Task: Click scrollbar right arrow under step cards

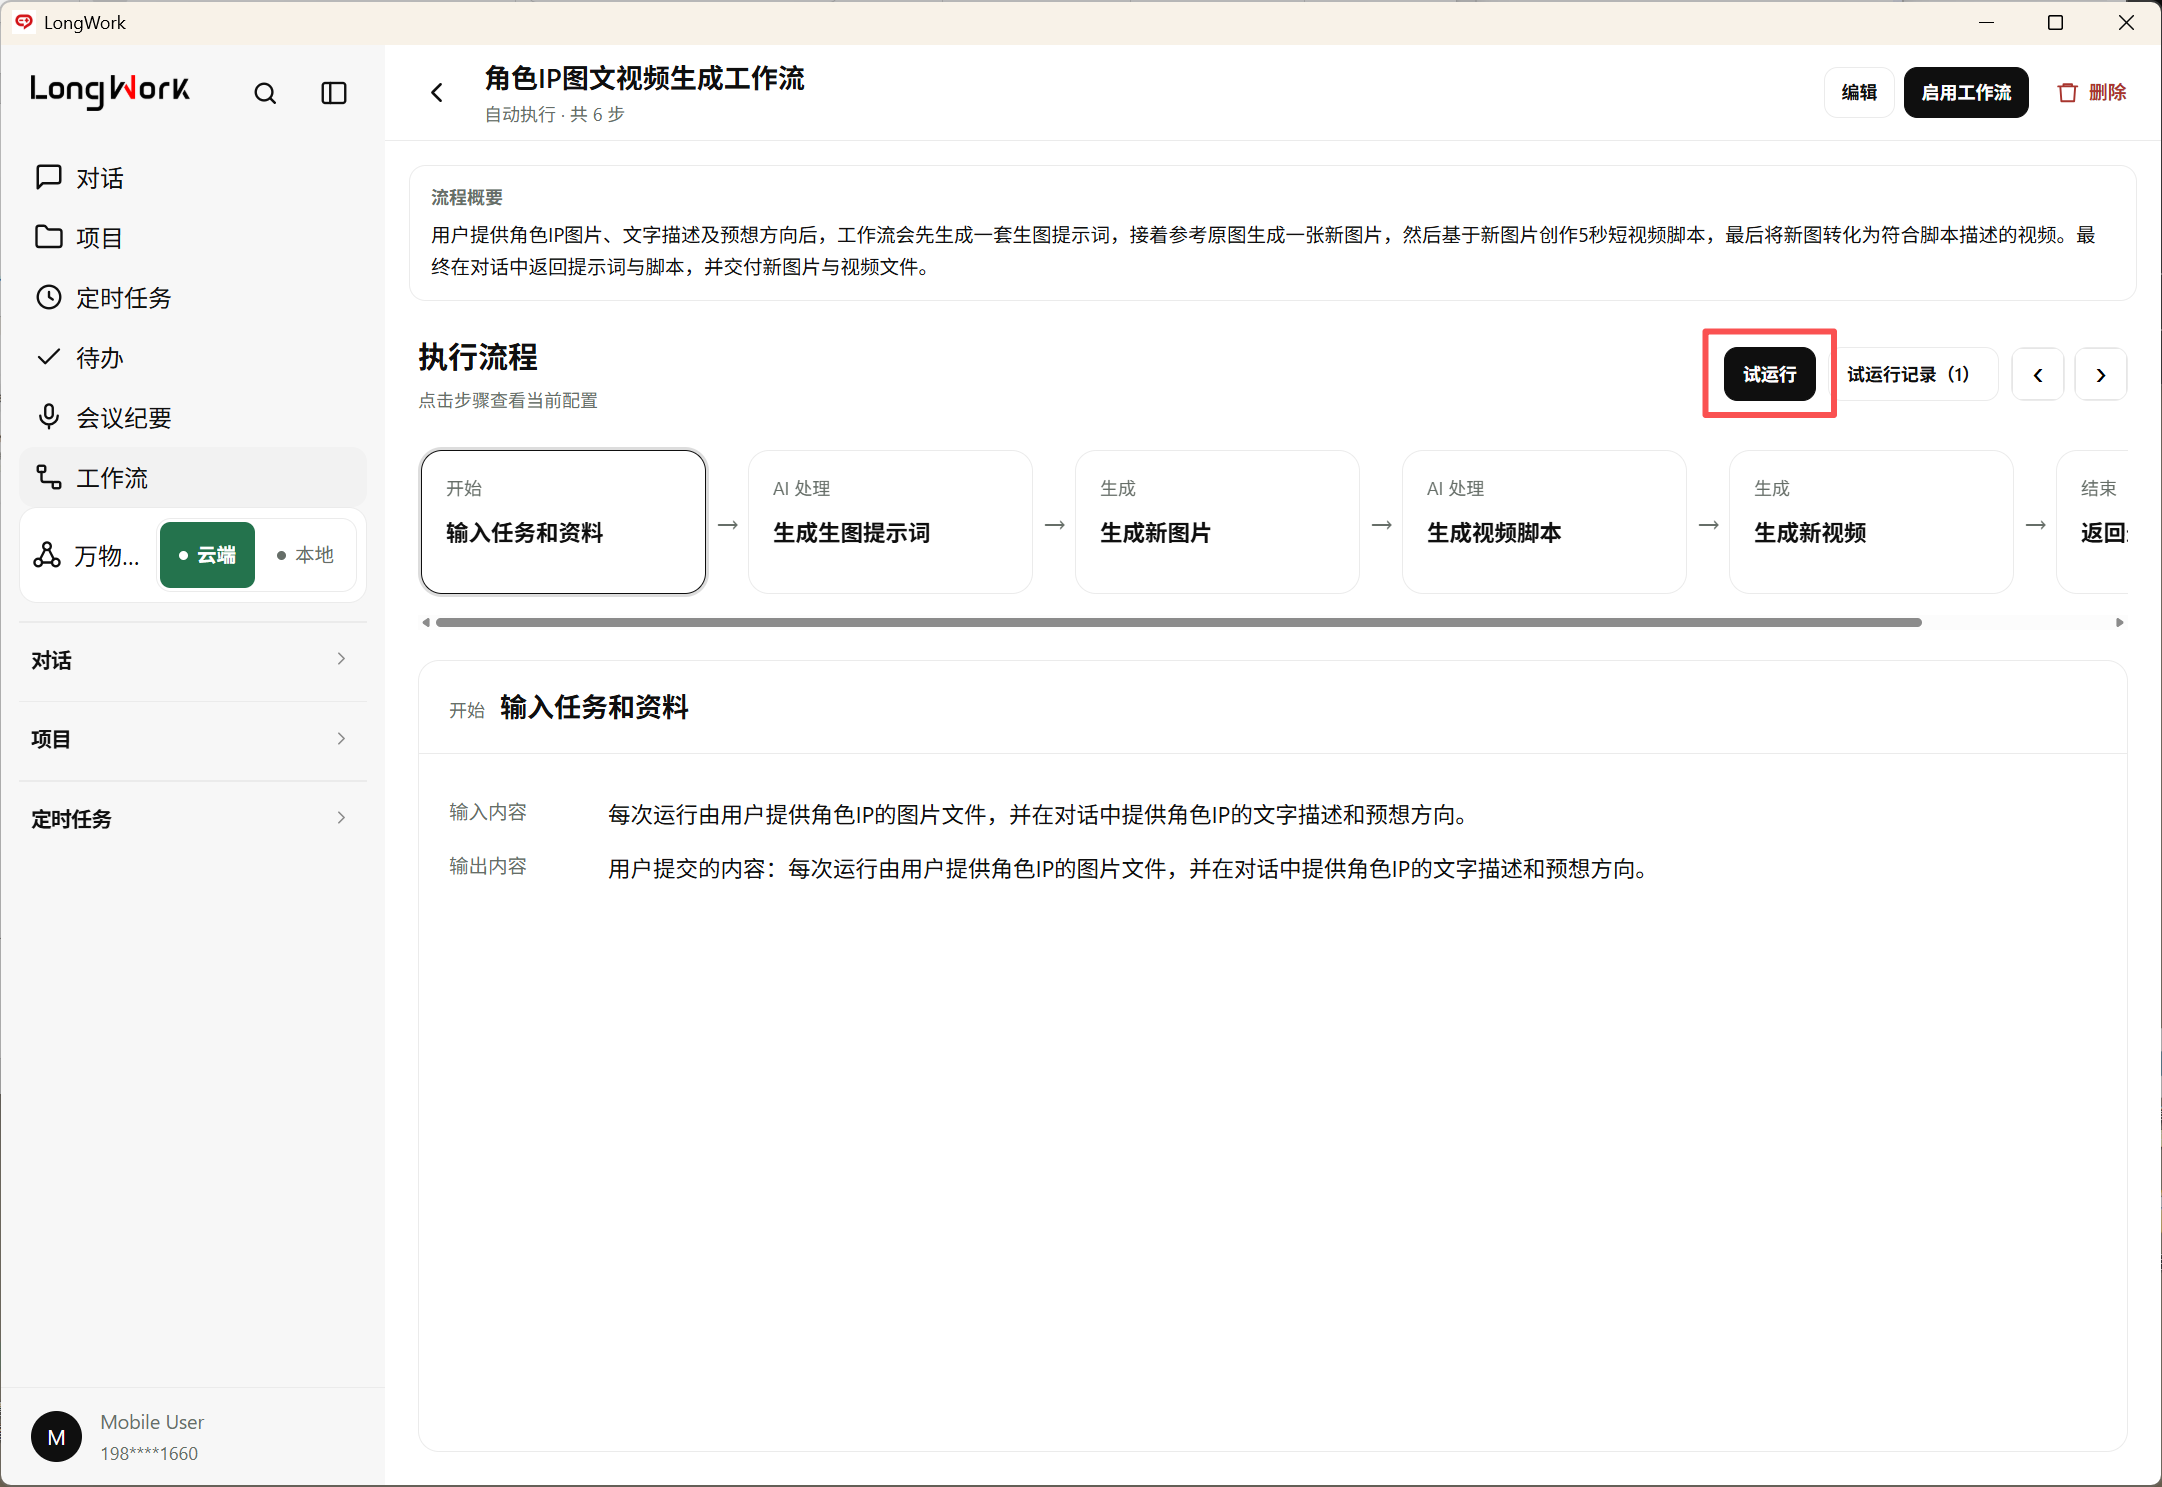Action: 2120,622
